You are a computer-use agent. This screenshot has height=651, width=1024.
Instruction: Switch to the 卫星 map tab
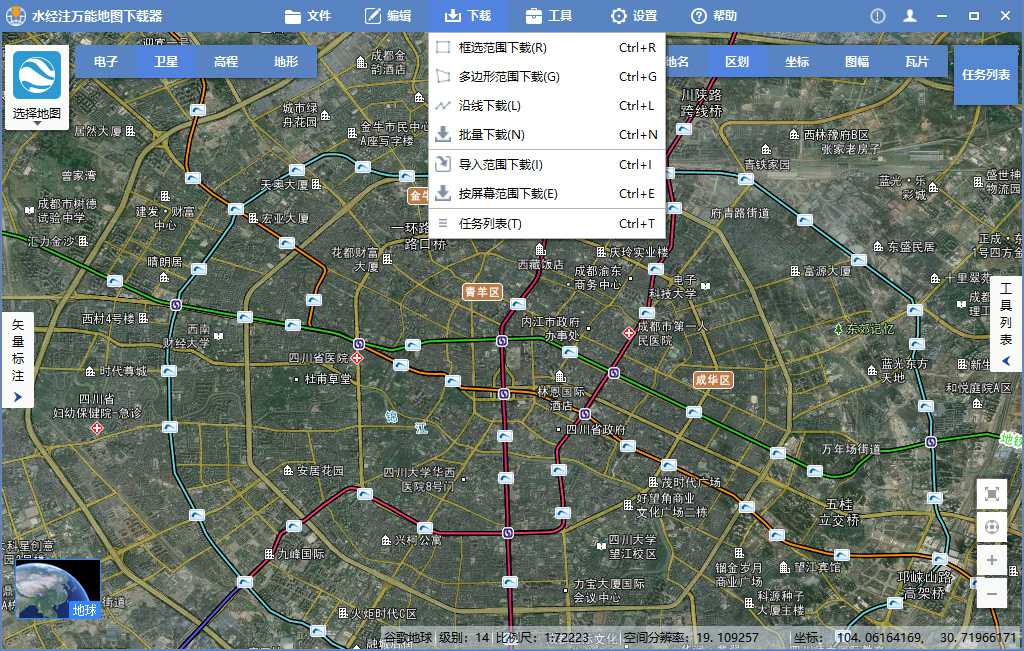point(165,62)
